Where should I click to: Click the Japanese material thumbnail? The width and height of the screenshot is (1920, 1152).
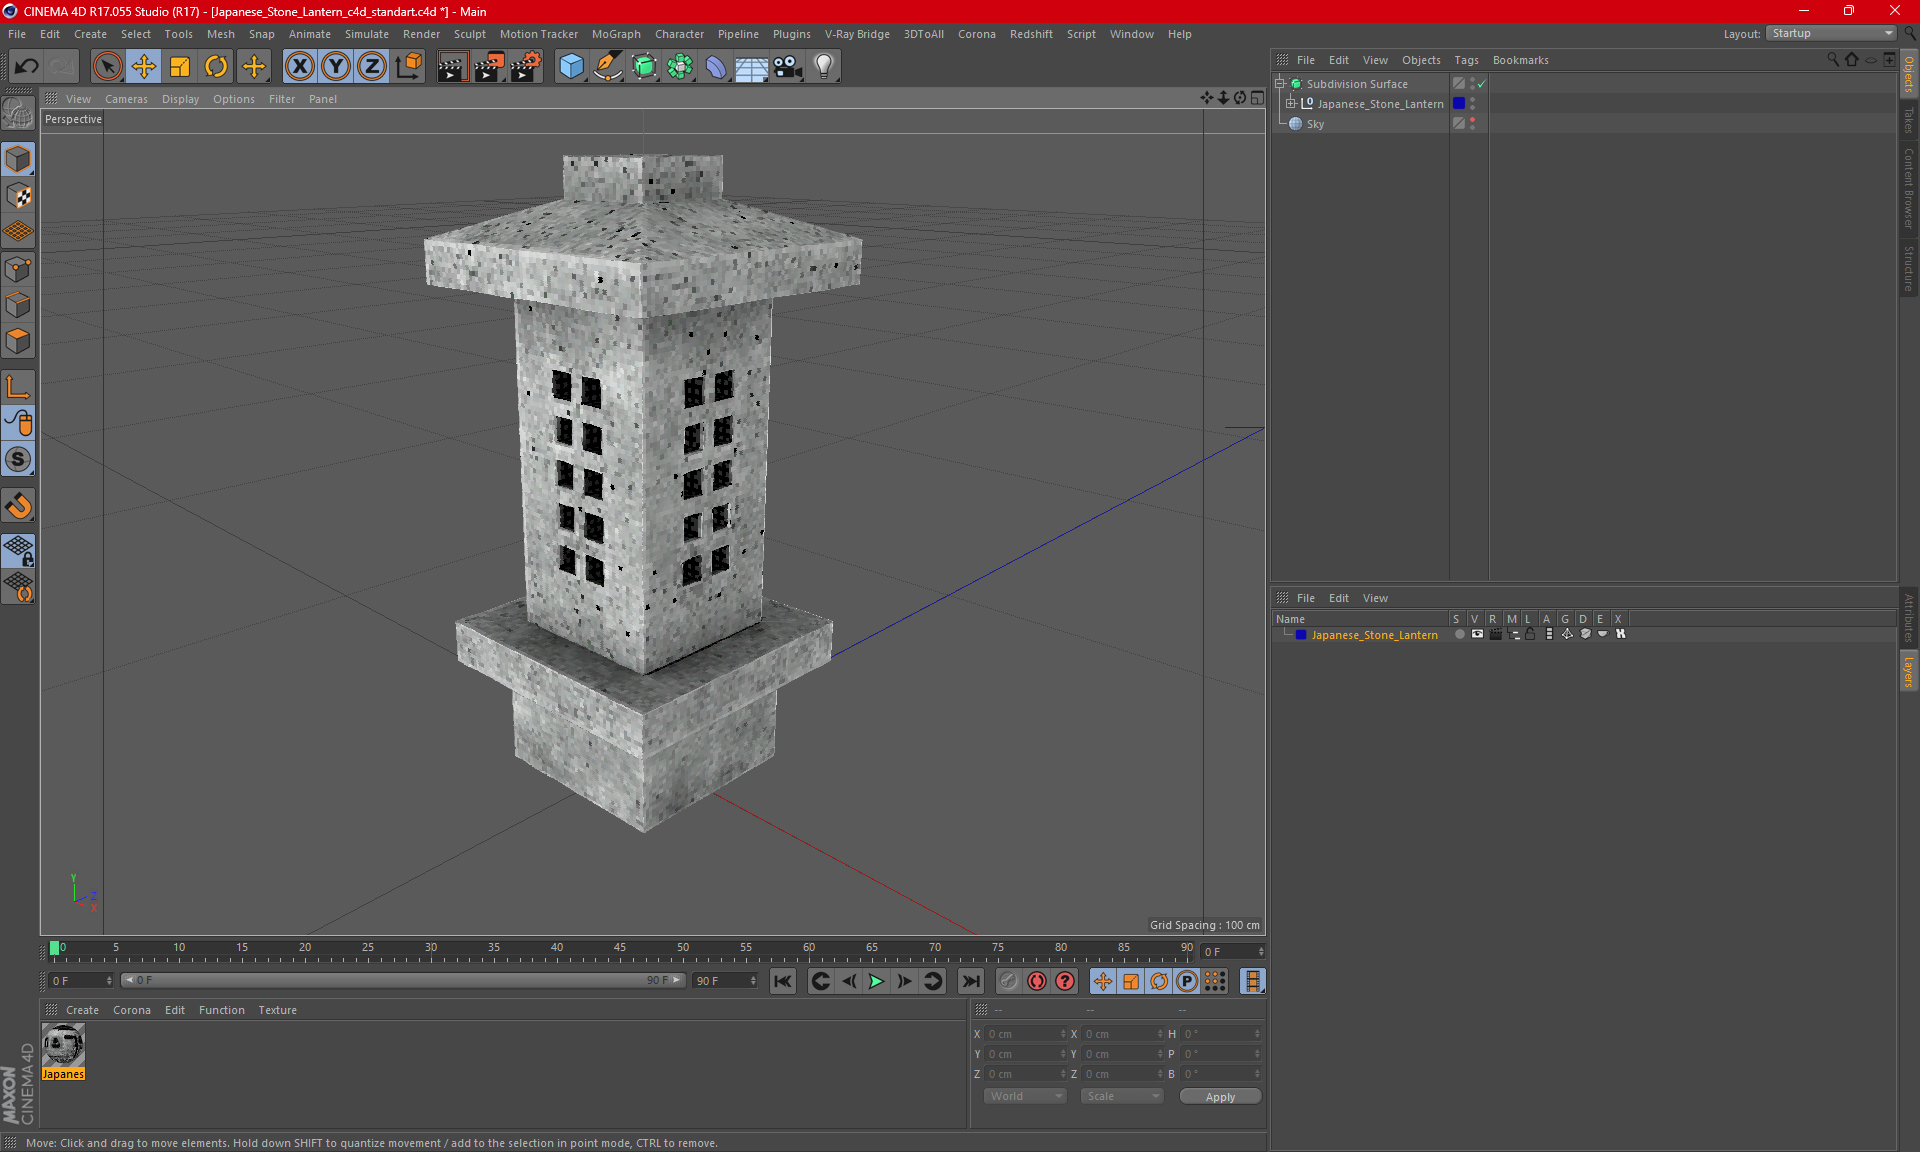coord(63,1046)
